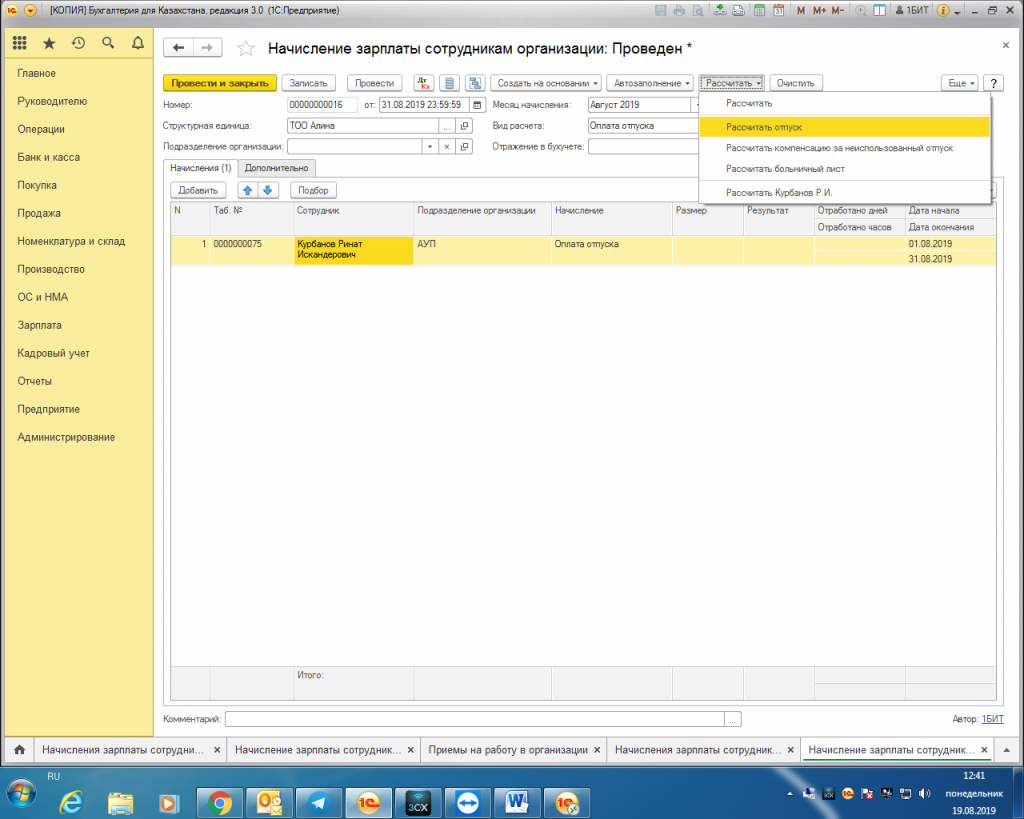
Task: Open the history clock icon
Action: (78, 44)
